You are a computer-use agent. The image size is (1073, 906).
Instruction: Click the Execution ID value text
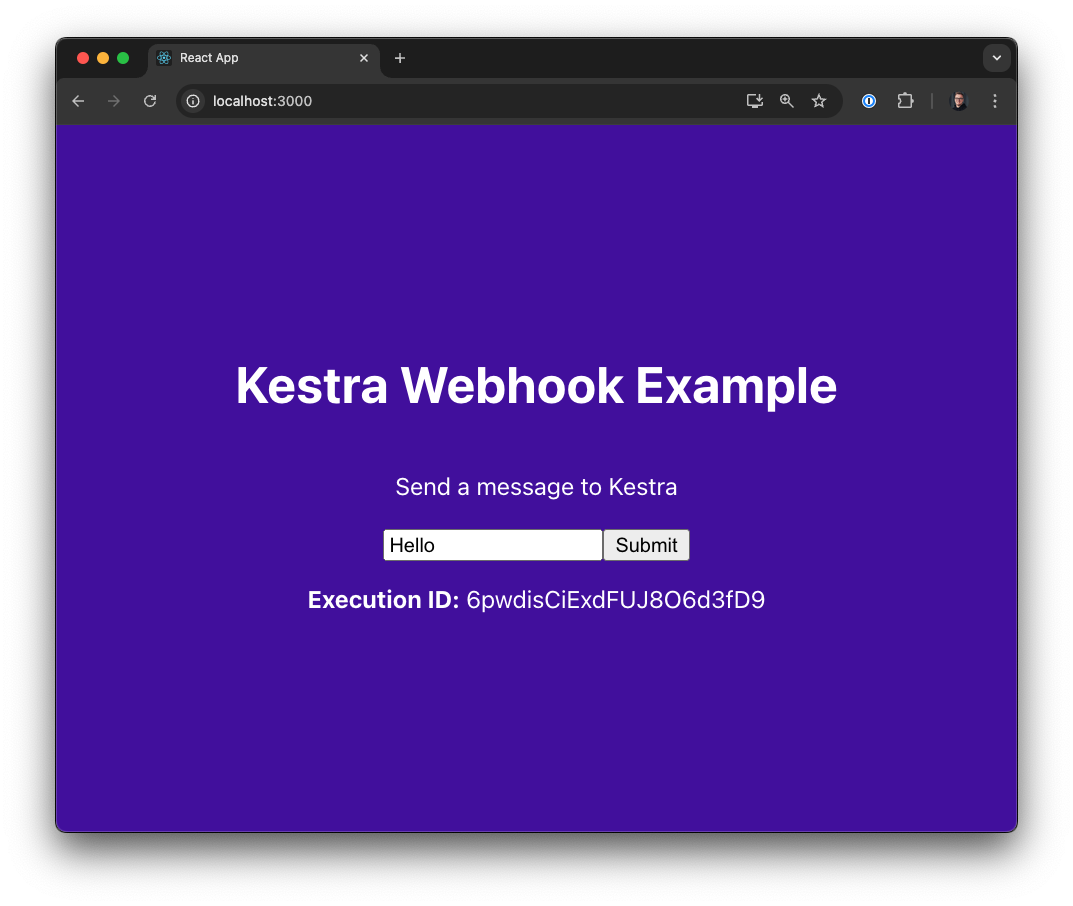(615, 600)
